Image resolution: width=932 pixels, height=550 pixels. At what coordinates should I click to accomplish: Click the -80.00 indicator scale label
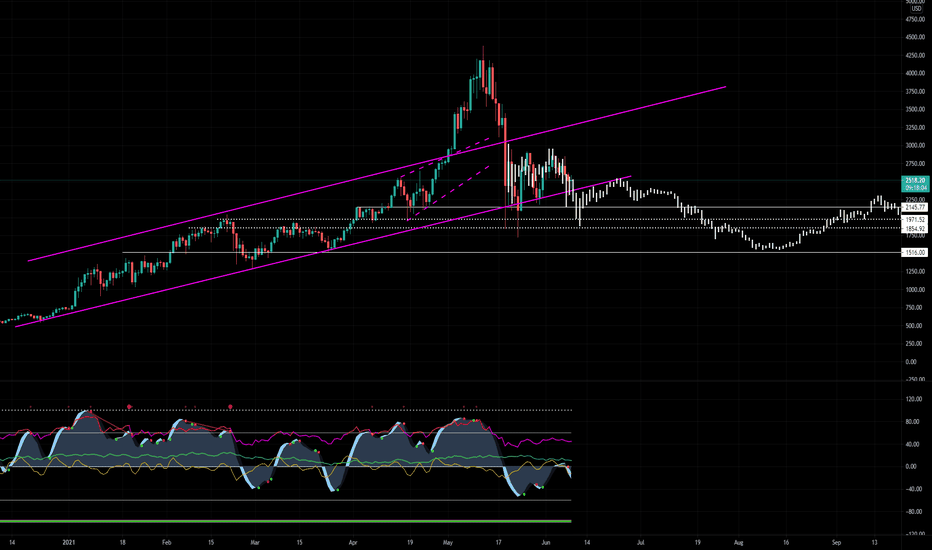coord(914,511)
